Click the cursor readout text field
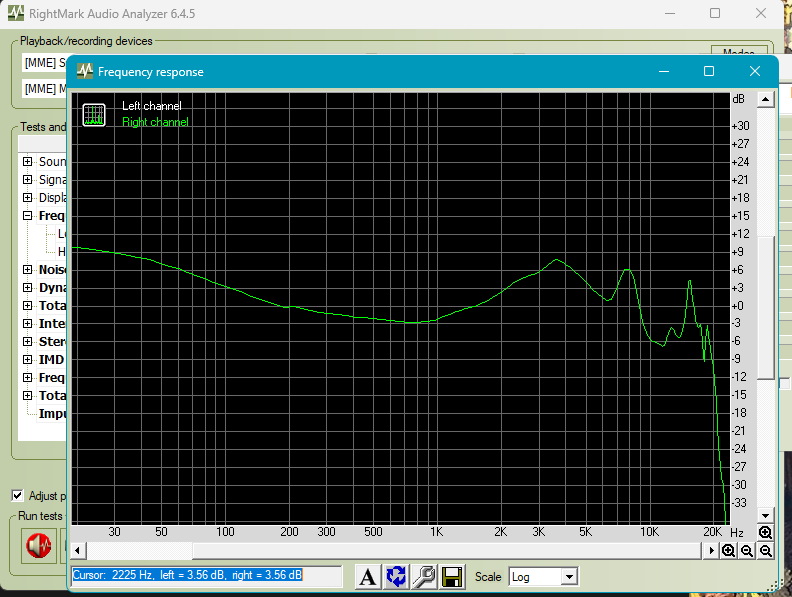The width and height of the screenshot is (792, 597). pyautogui.click(x=206, y=576)
